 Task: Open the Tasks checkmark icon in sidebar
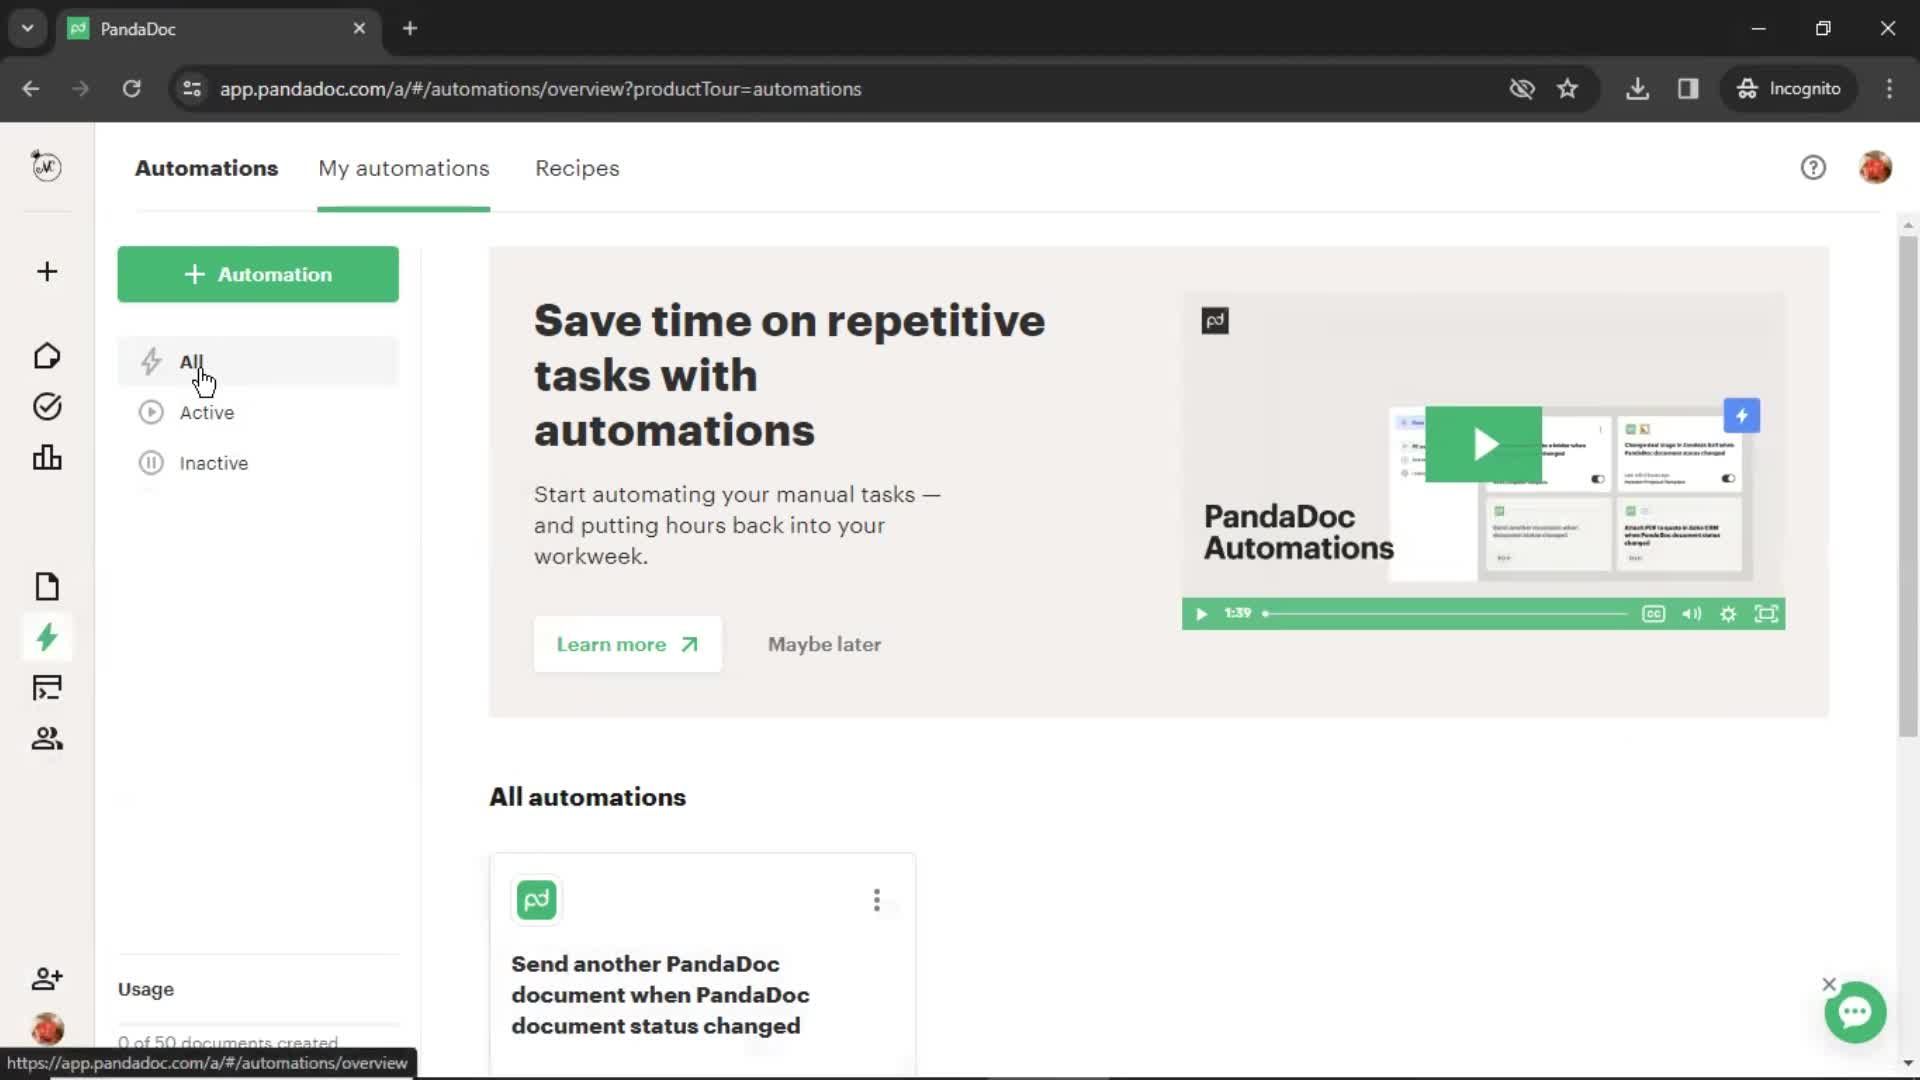47,406
